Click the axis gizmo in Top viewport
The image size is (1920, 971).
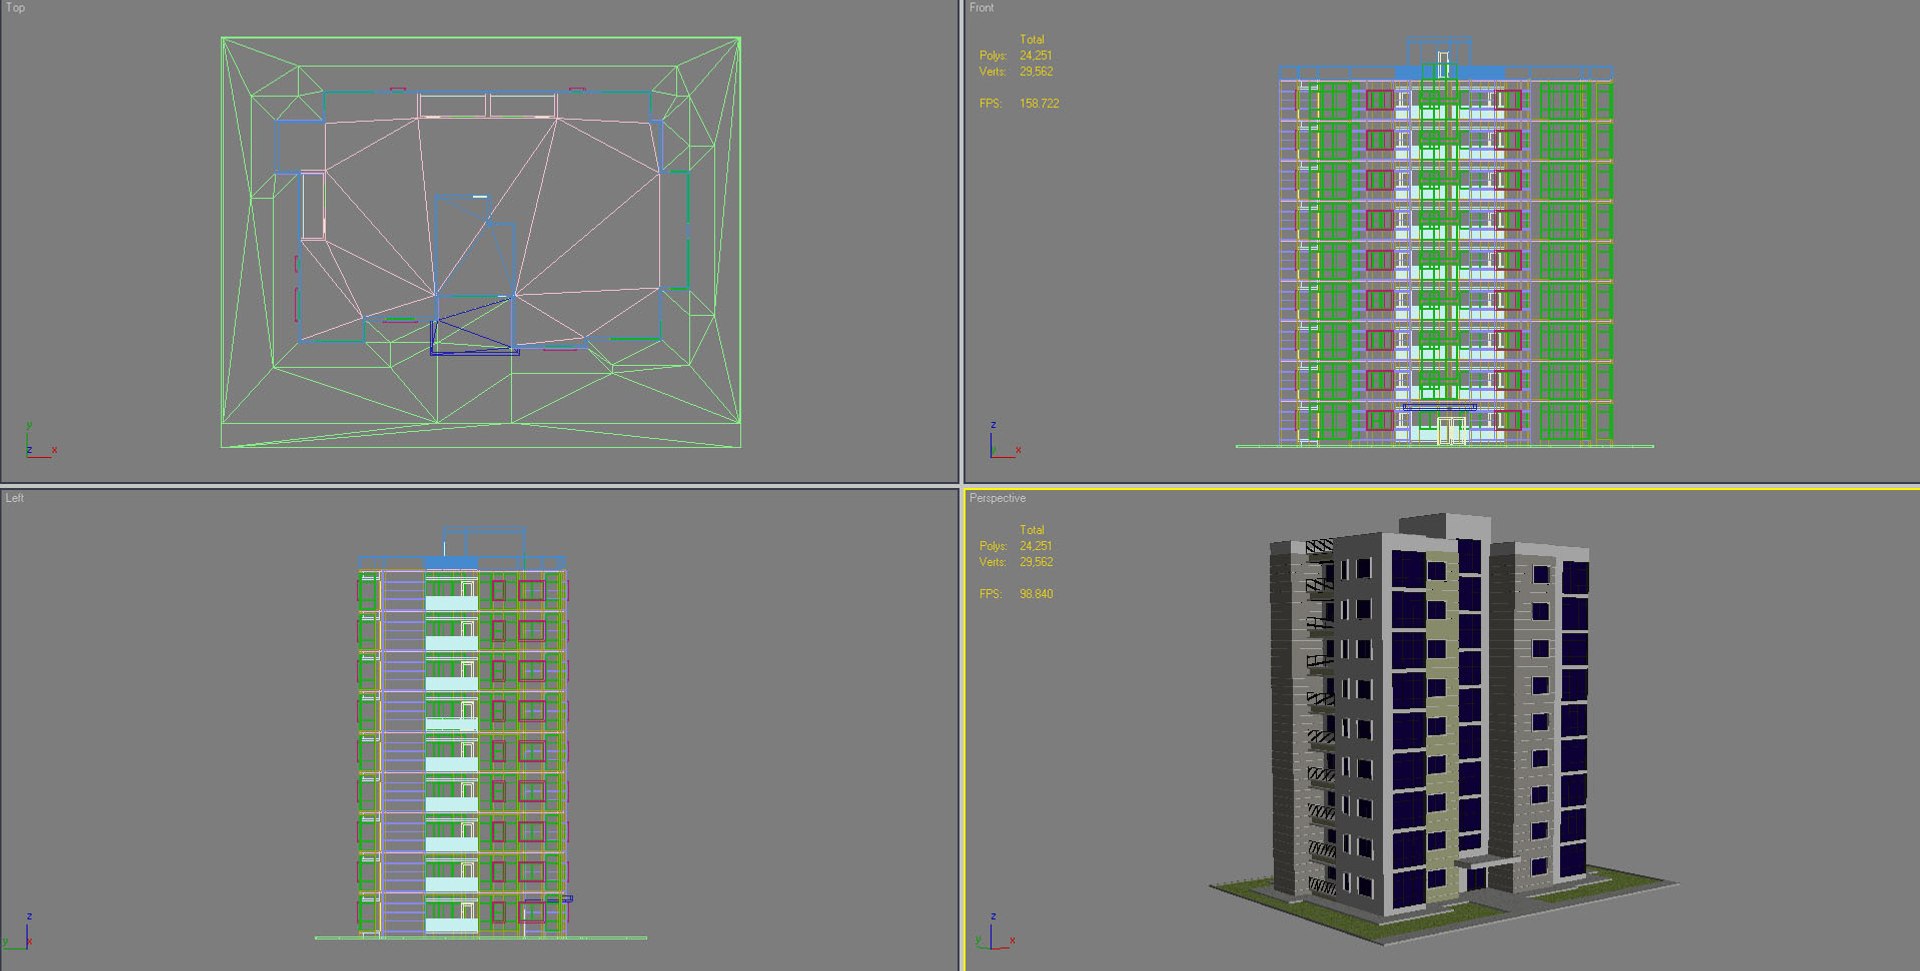pos(40,440)
